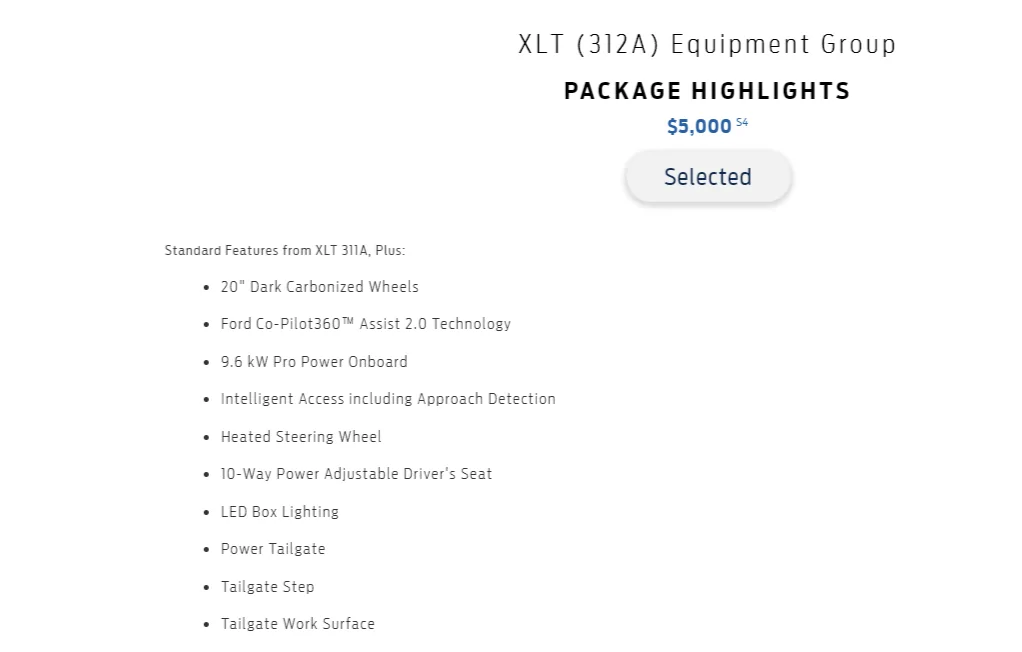Click Intelligent Access including Approach Detection

click(x=388, y=399)
